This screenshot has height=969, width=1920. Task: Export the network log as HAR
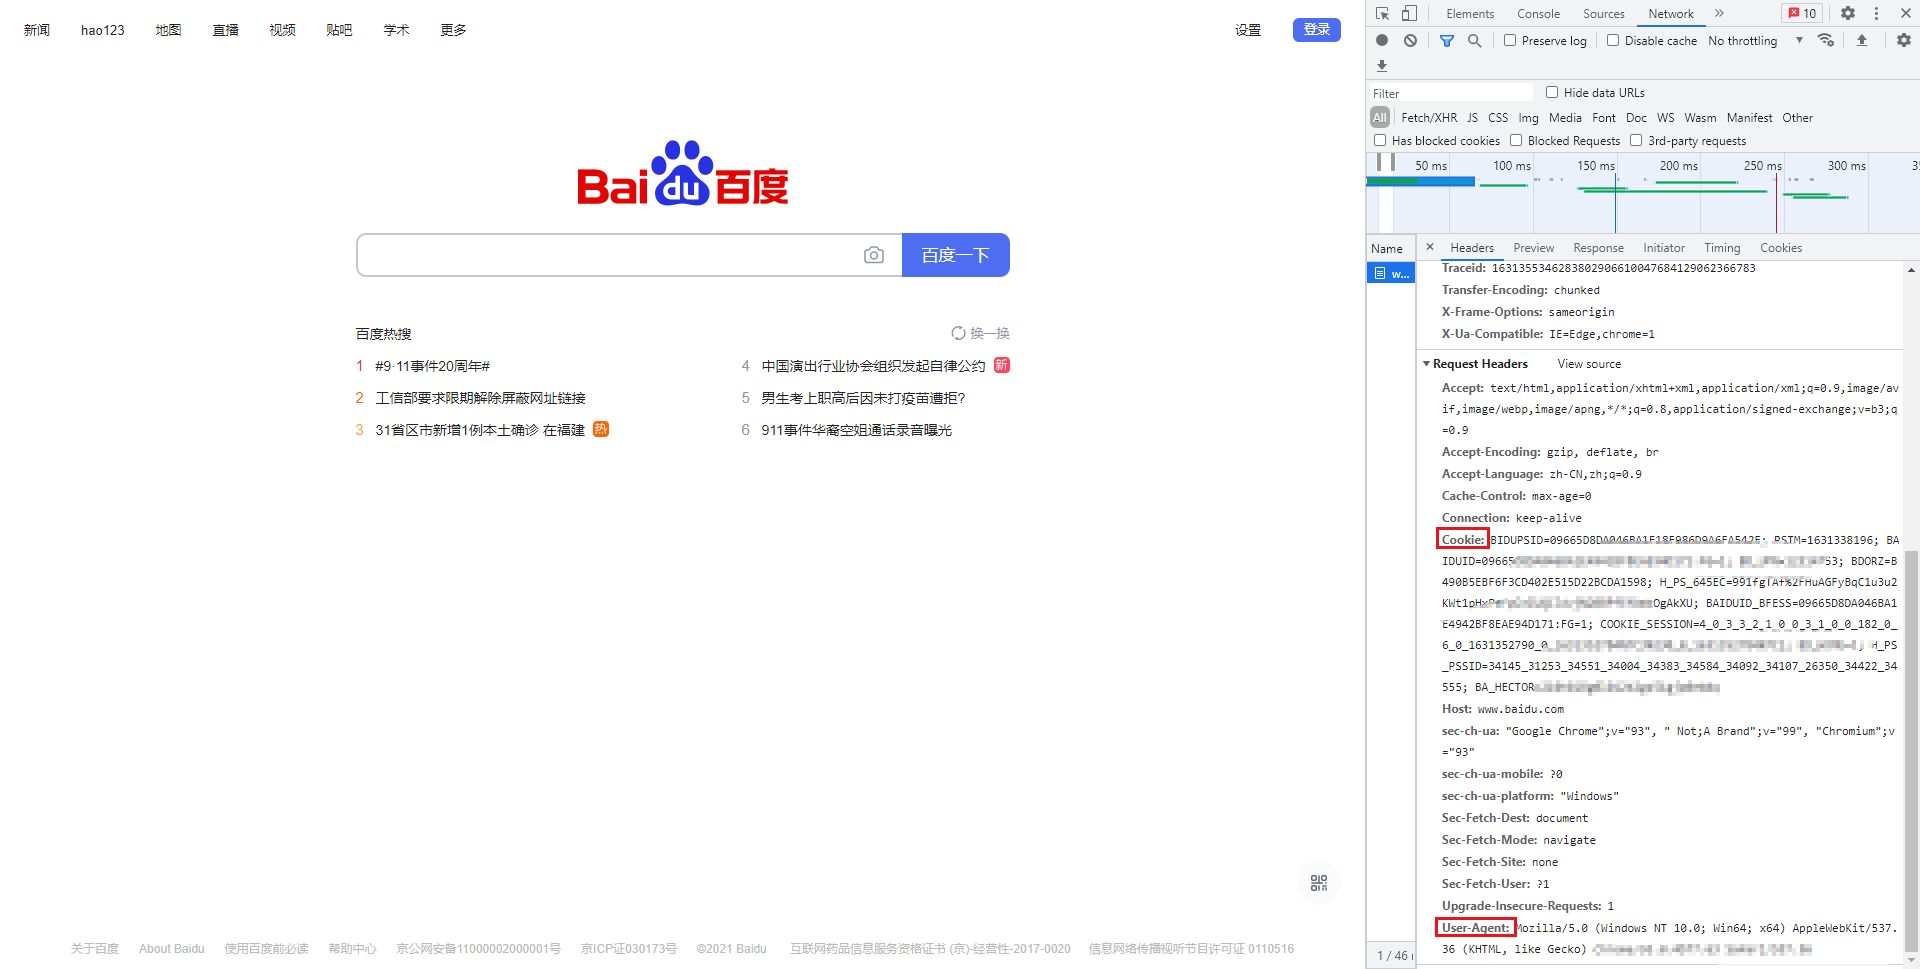[1382, 66]
